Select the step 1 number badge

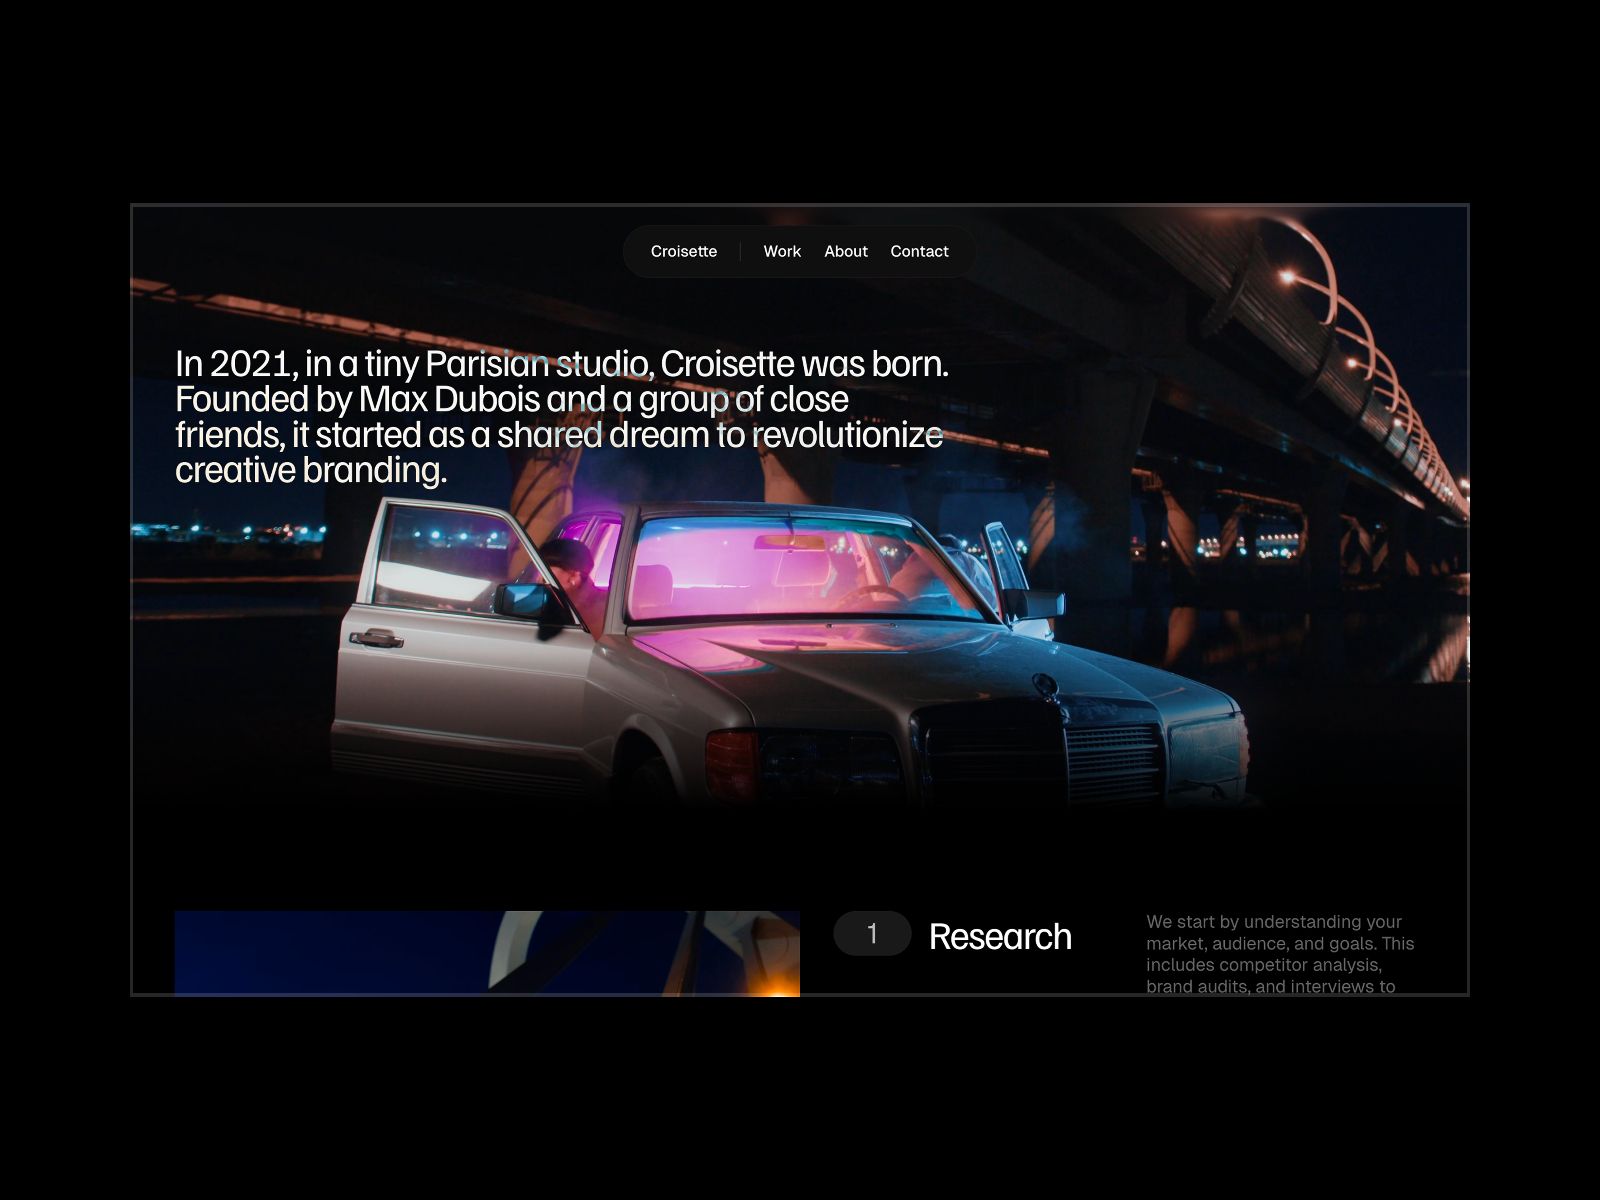pos(872,934)
